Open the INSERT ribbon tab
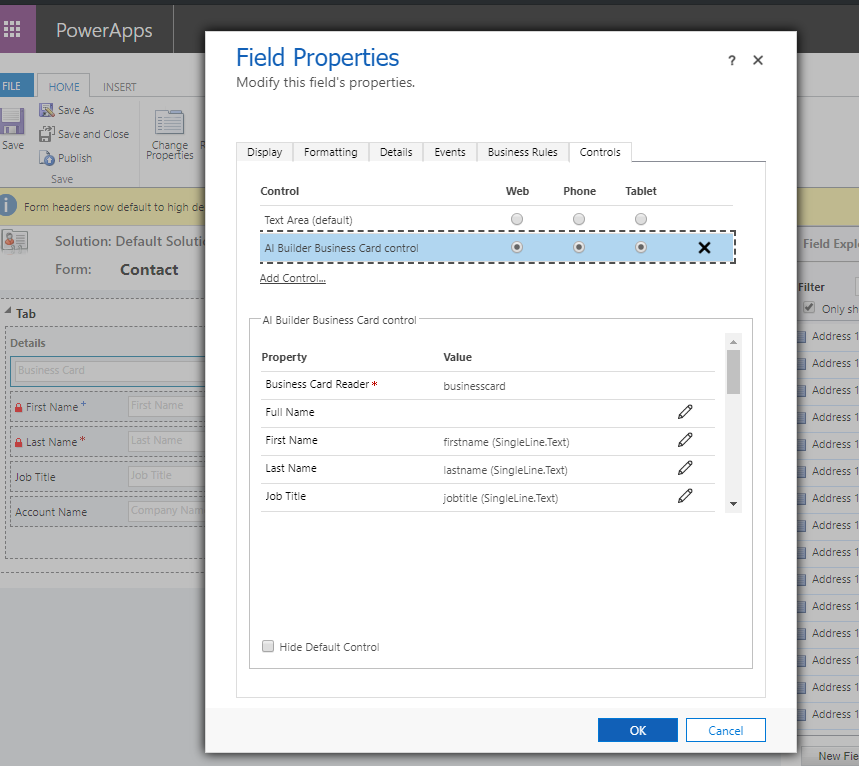 119,86
